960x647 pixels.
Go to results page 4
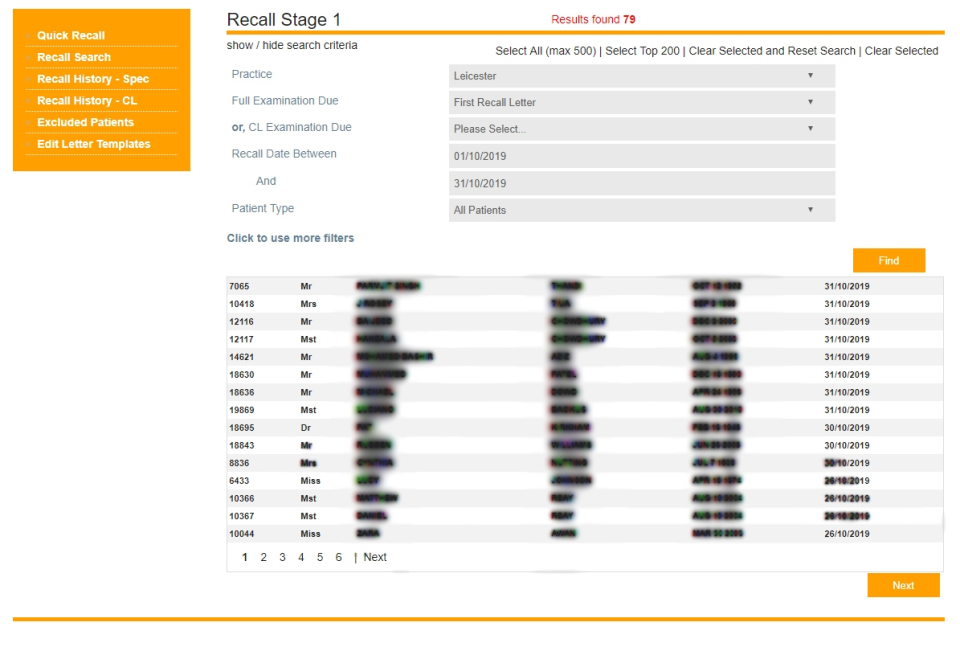point(301,557)
